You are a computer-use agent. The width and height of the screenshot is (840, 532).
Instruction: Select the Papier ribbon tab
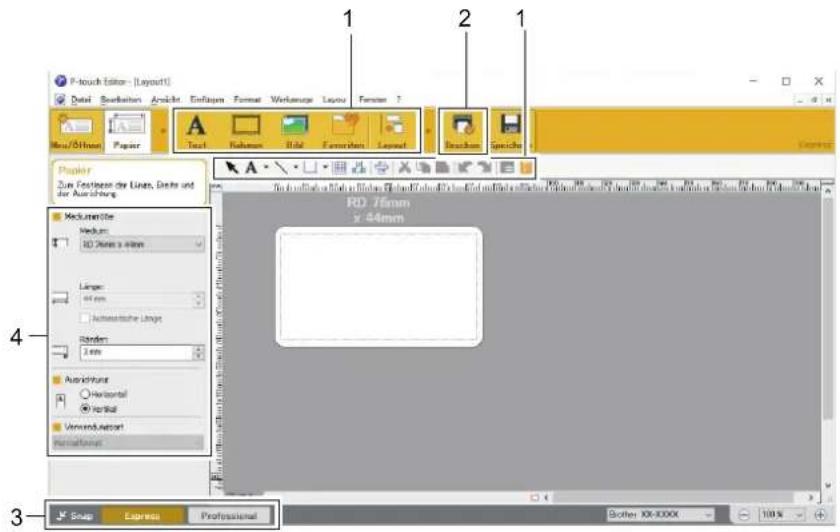click(x=127, y=132)
